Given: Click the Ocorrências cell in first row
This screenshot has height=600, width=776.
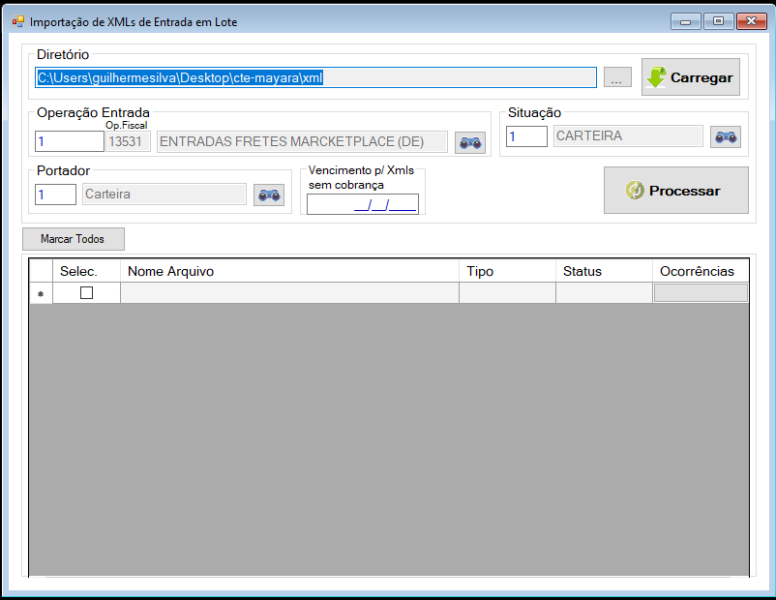Looking at the screenshot, I should [700, 293].
